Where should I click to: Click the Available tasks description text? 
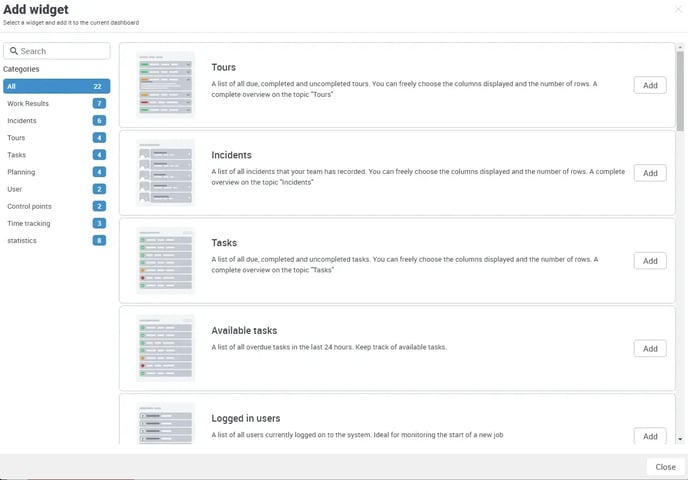click(x=329, y=347)
